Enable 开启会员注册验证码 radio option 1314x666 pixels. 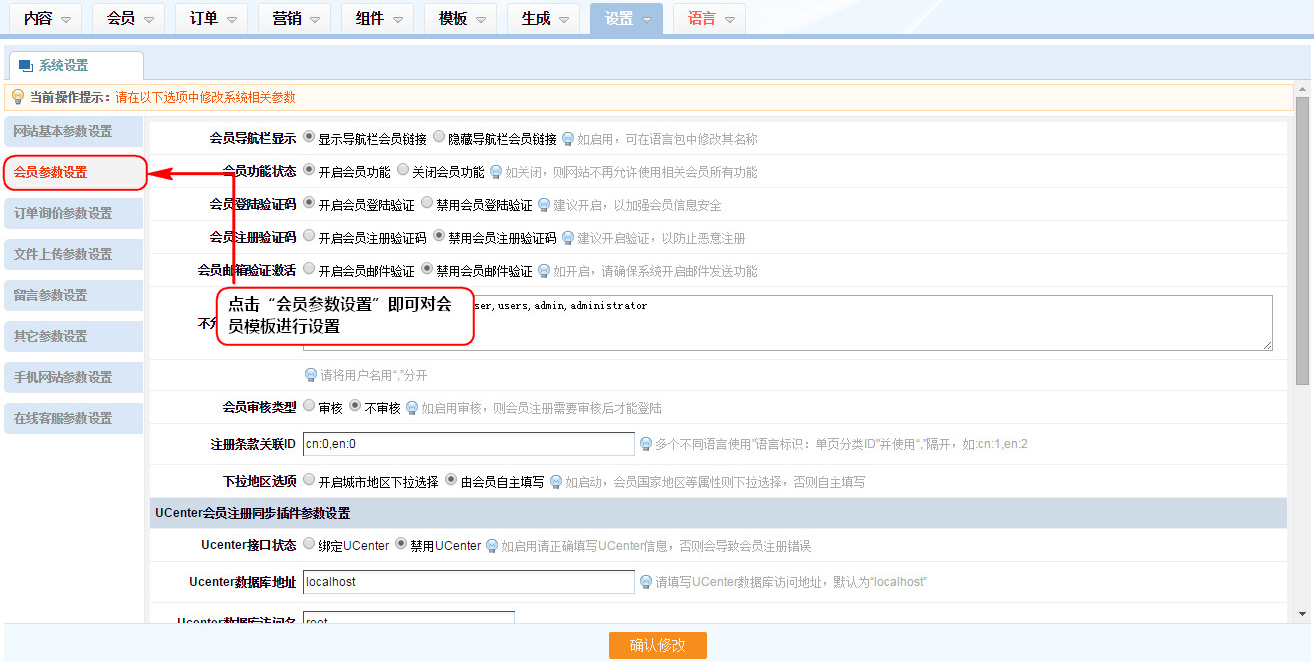(309, 237)
